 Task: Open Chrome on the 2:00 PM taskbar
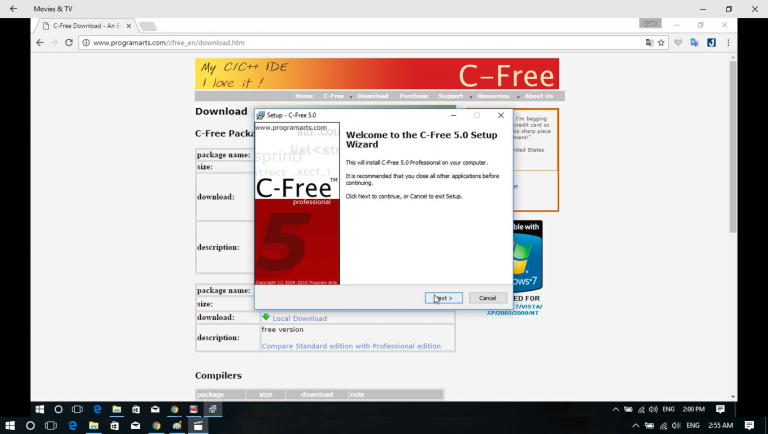(174, 409)
